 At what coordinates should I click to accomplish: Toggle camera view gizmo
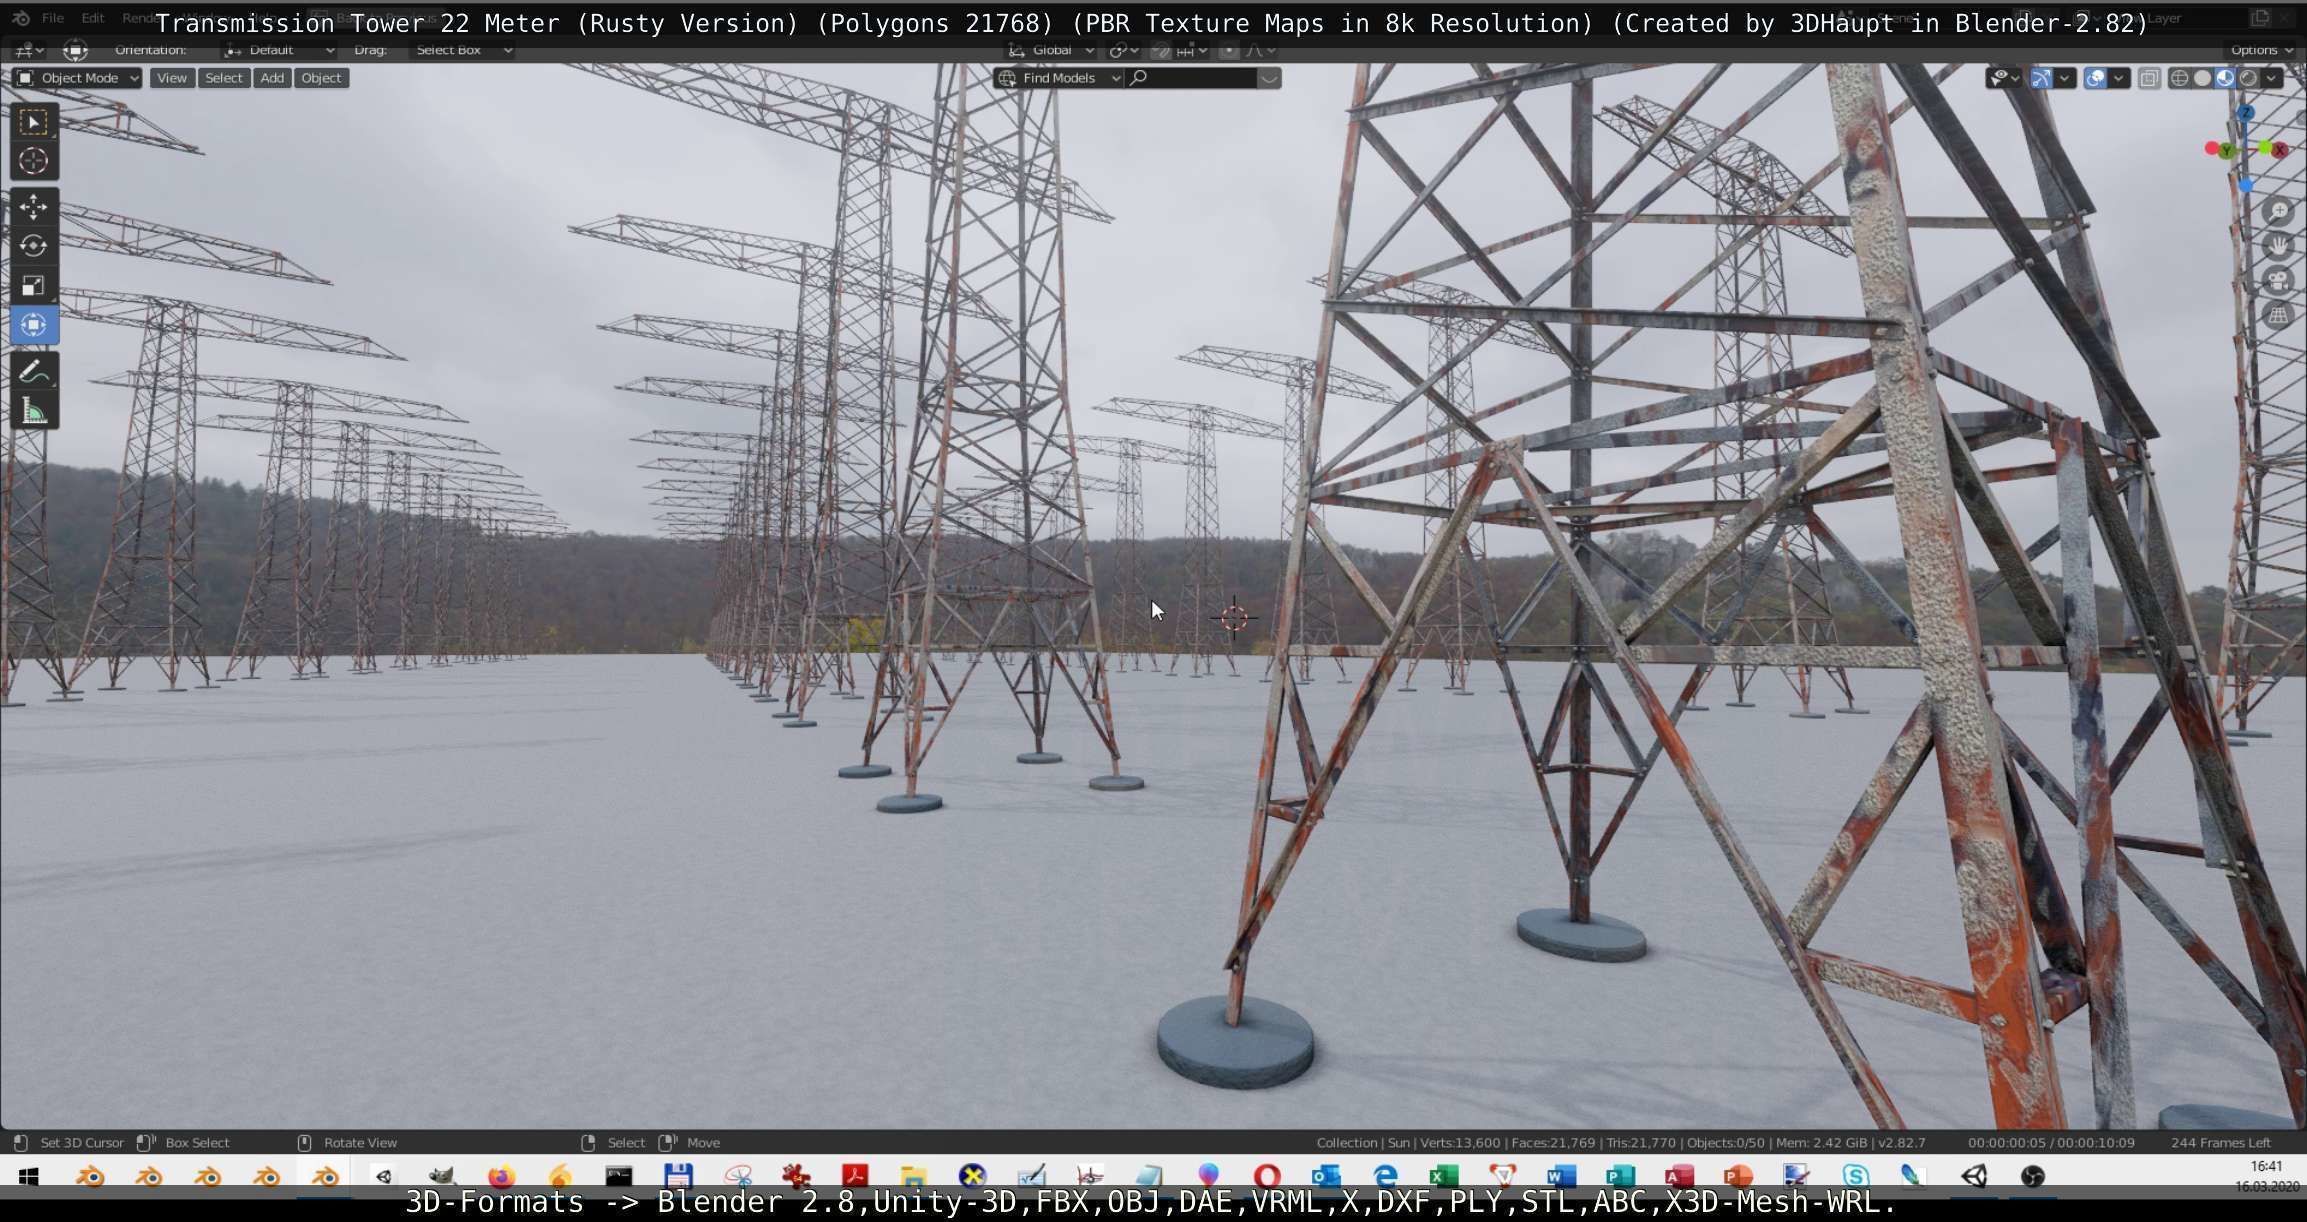coord(2279,281)
